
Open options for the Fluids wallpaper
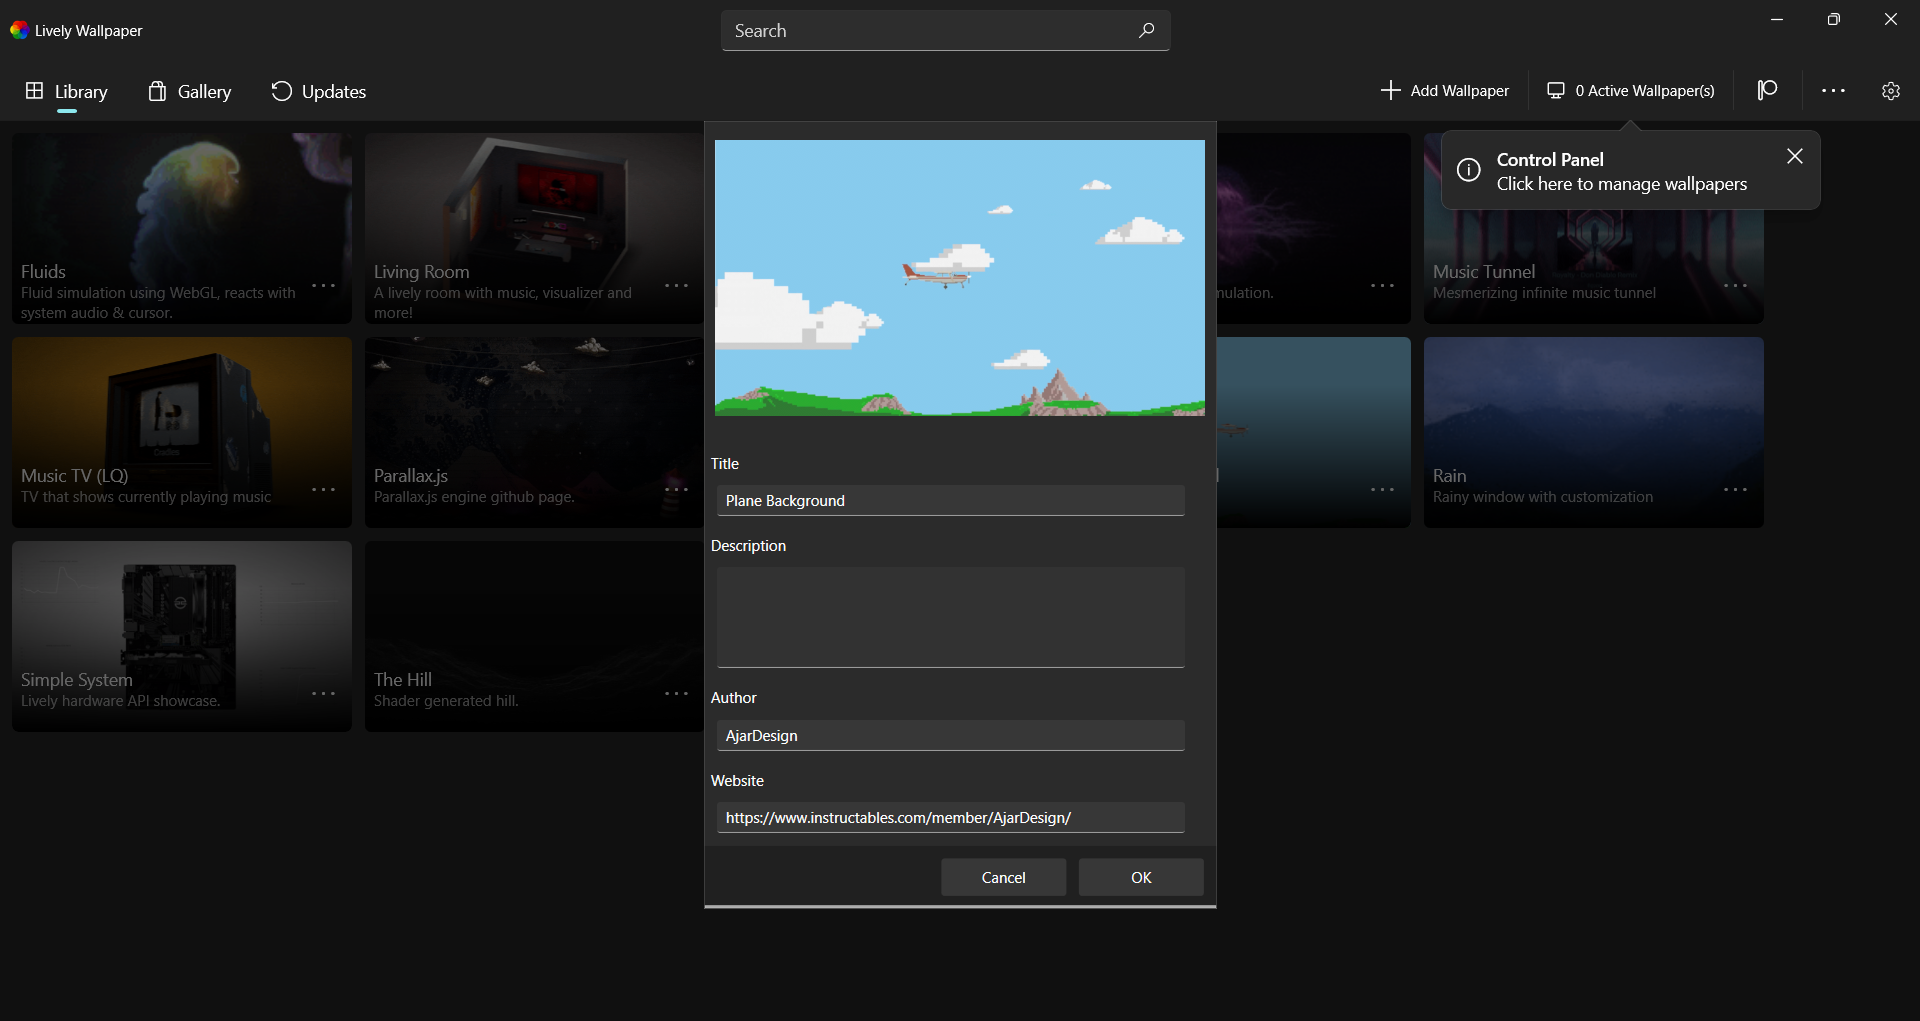point(323,286)
